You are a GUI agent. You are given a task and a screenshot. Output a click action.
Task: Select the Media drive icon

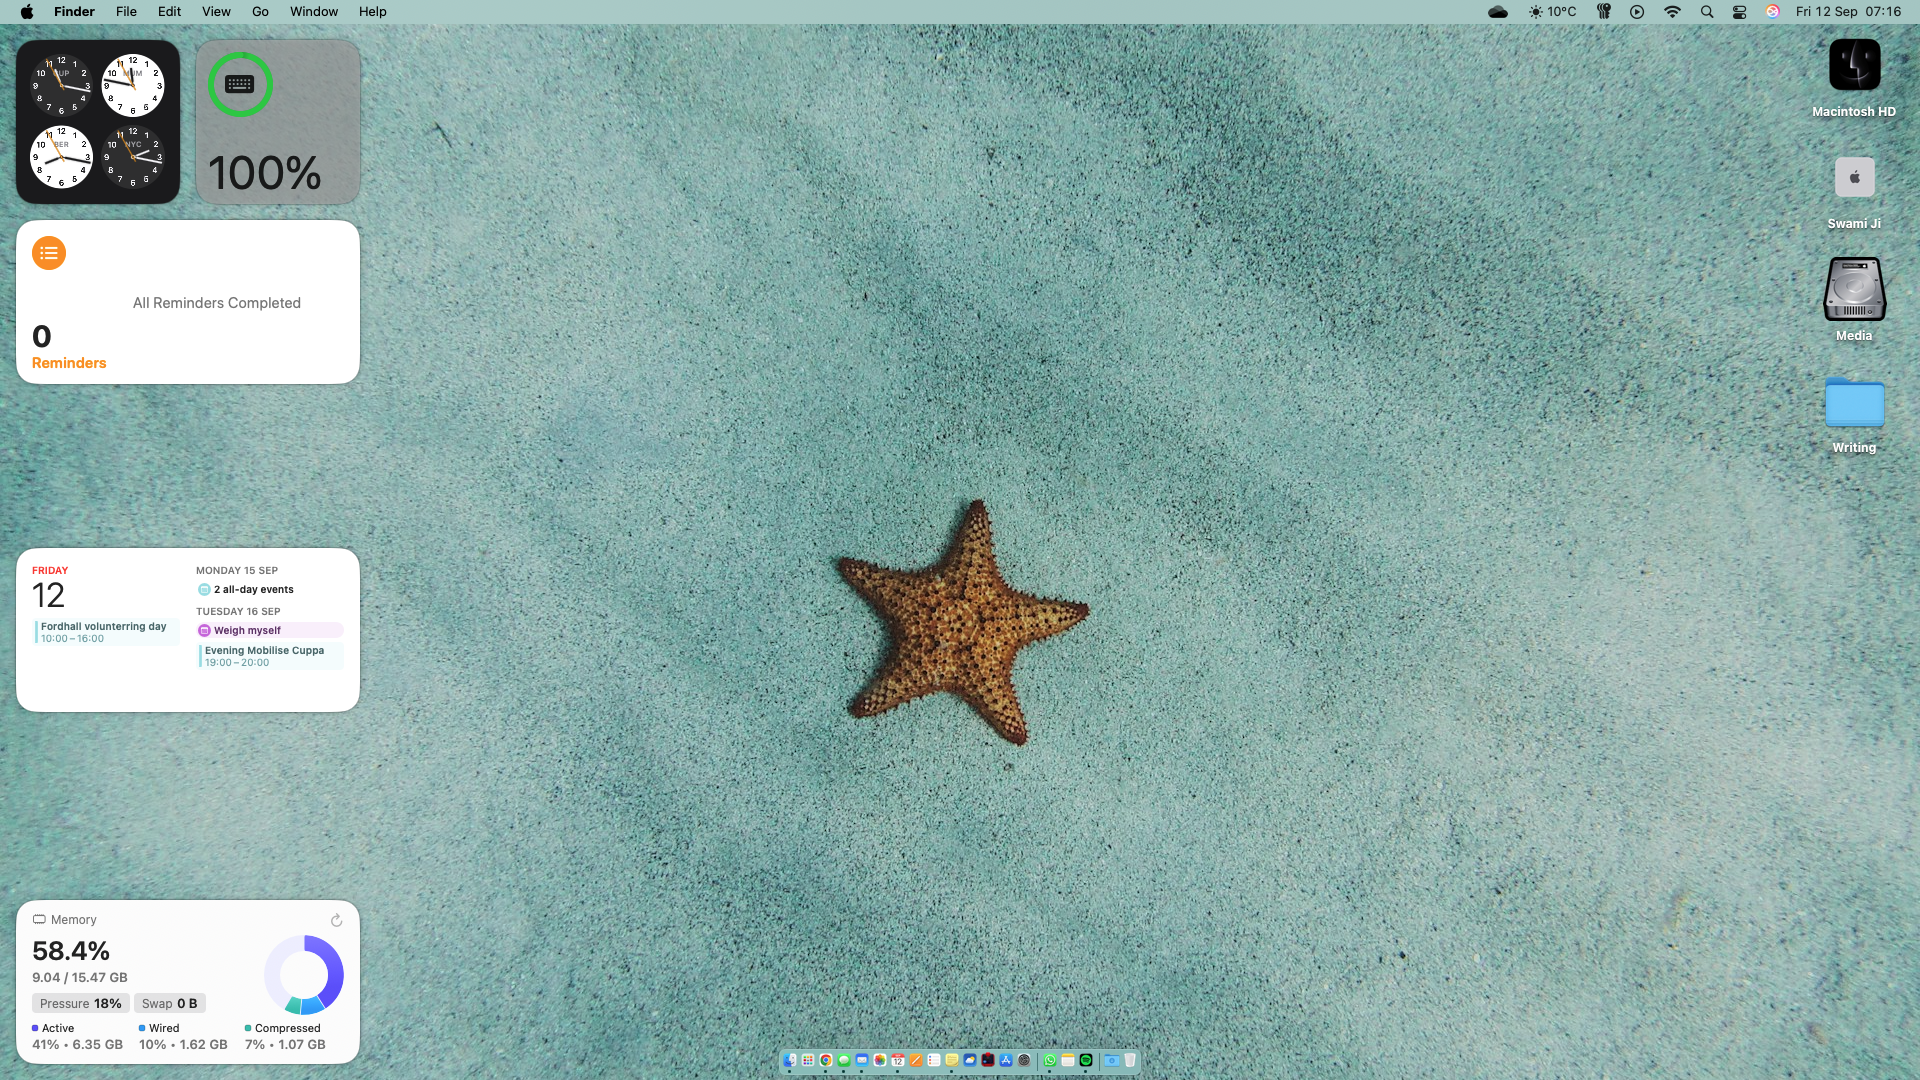pyautogui.click(x=1854, y=290)
